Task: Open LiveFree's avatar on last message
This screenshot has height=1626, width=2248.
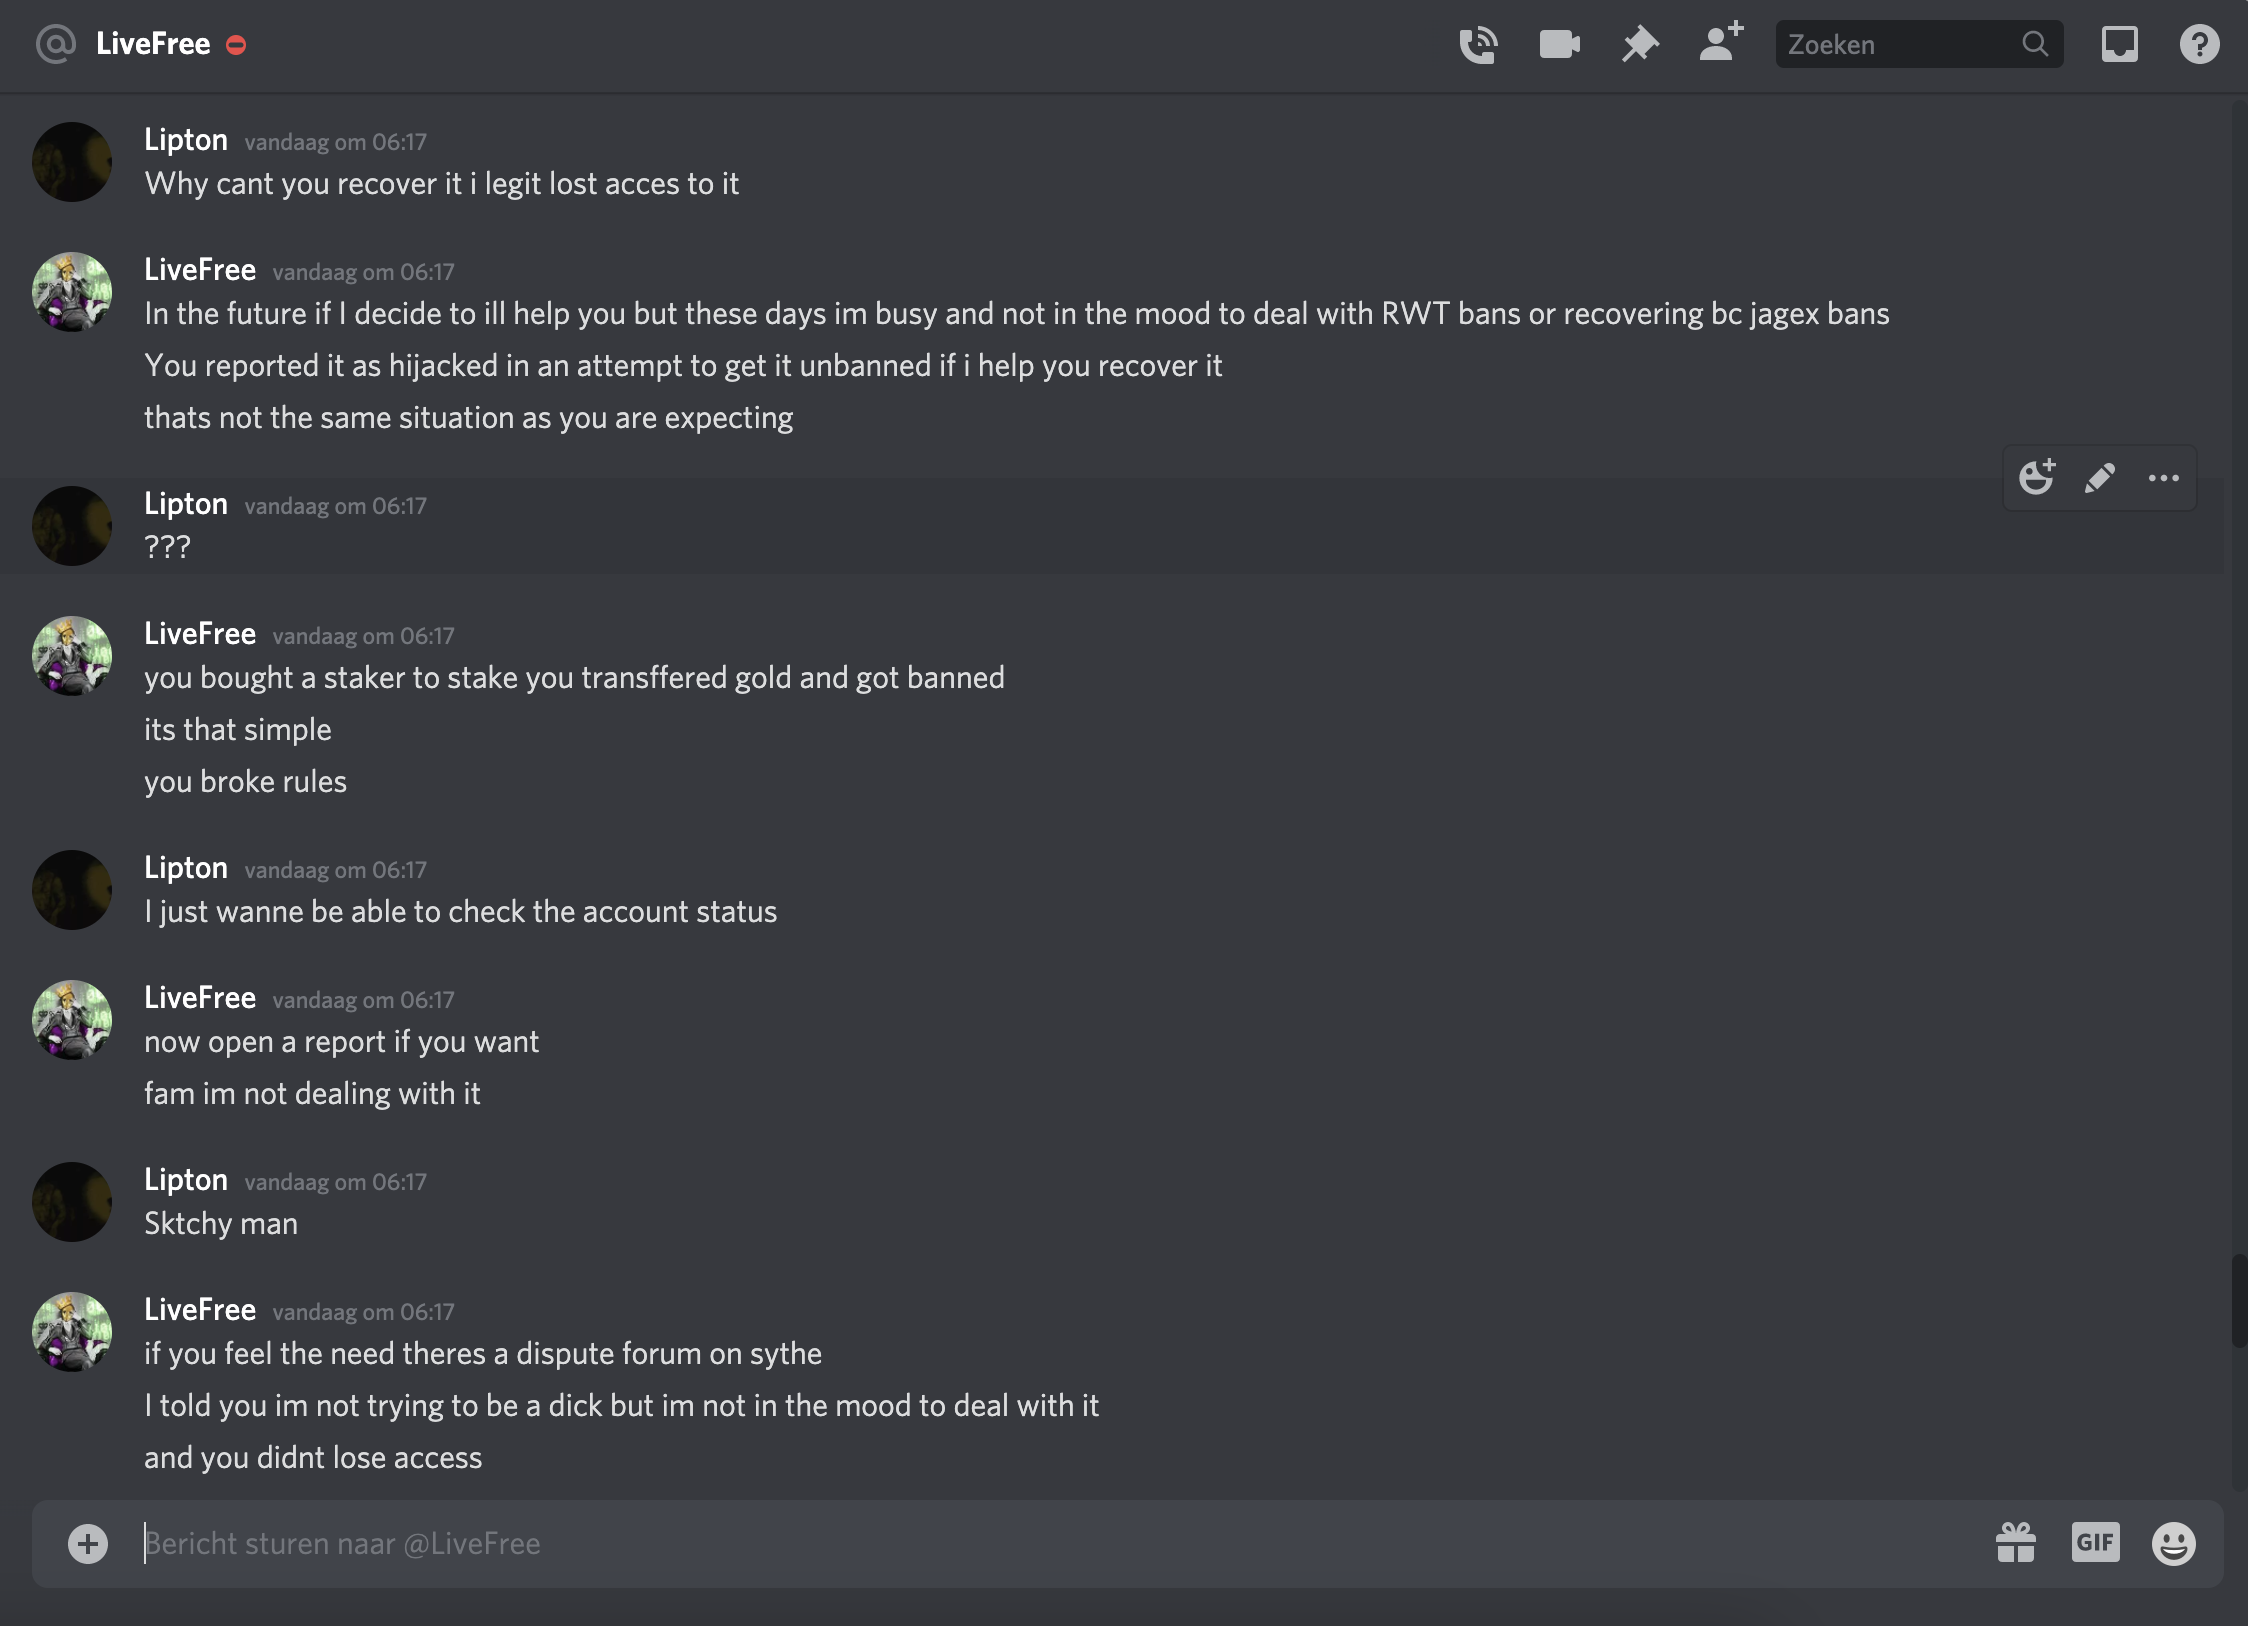Action: 72,1332
